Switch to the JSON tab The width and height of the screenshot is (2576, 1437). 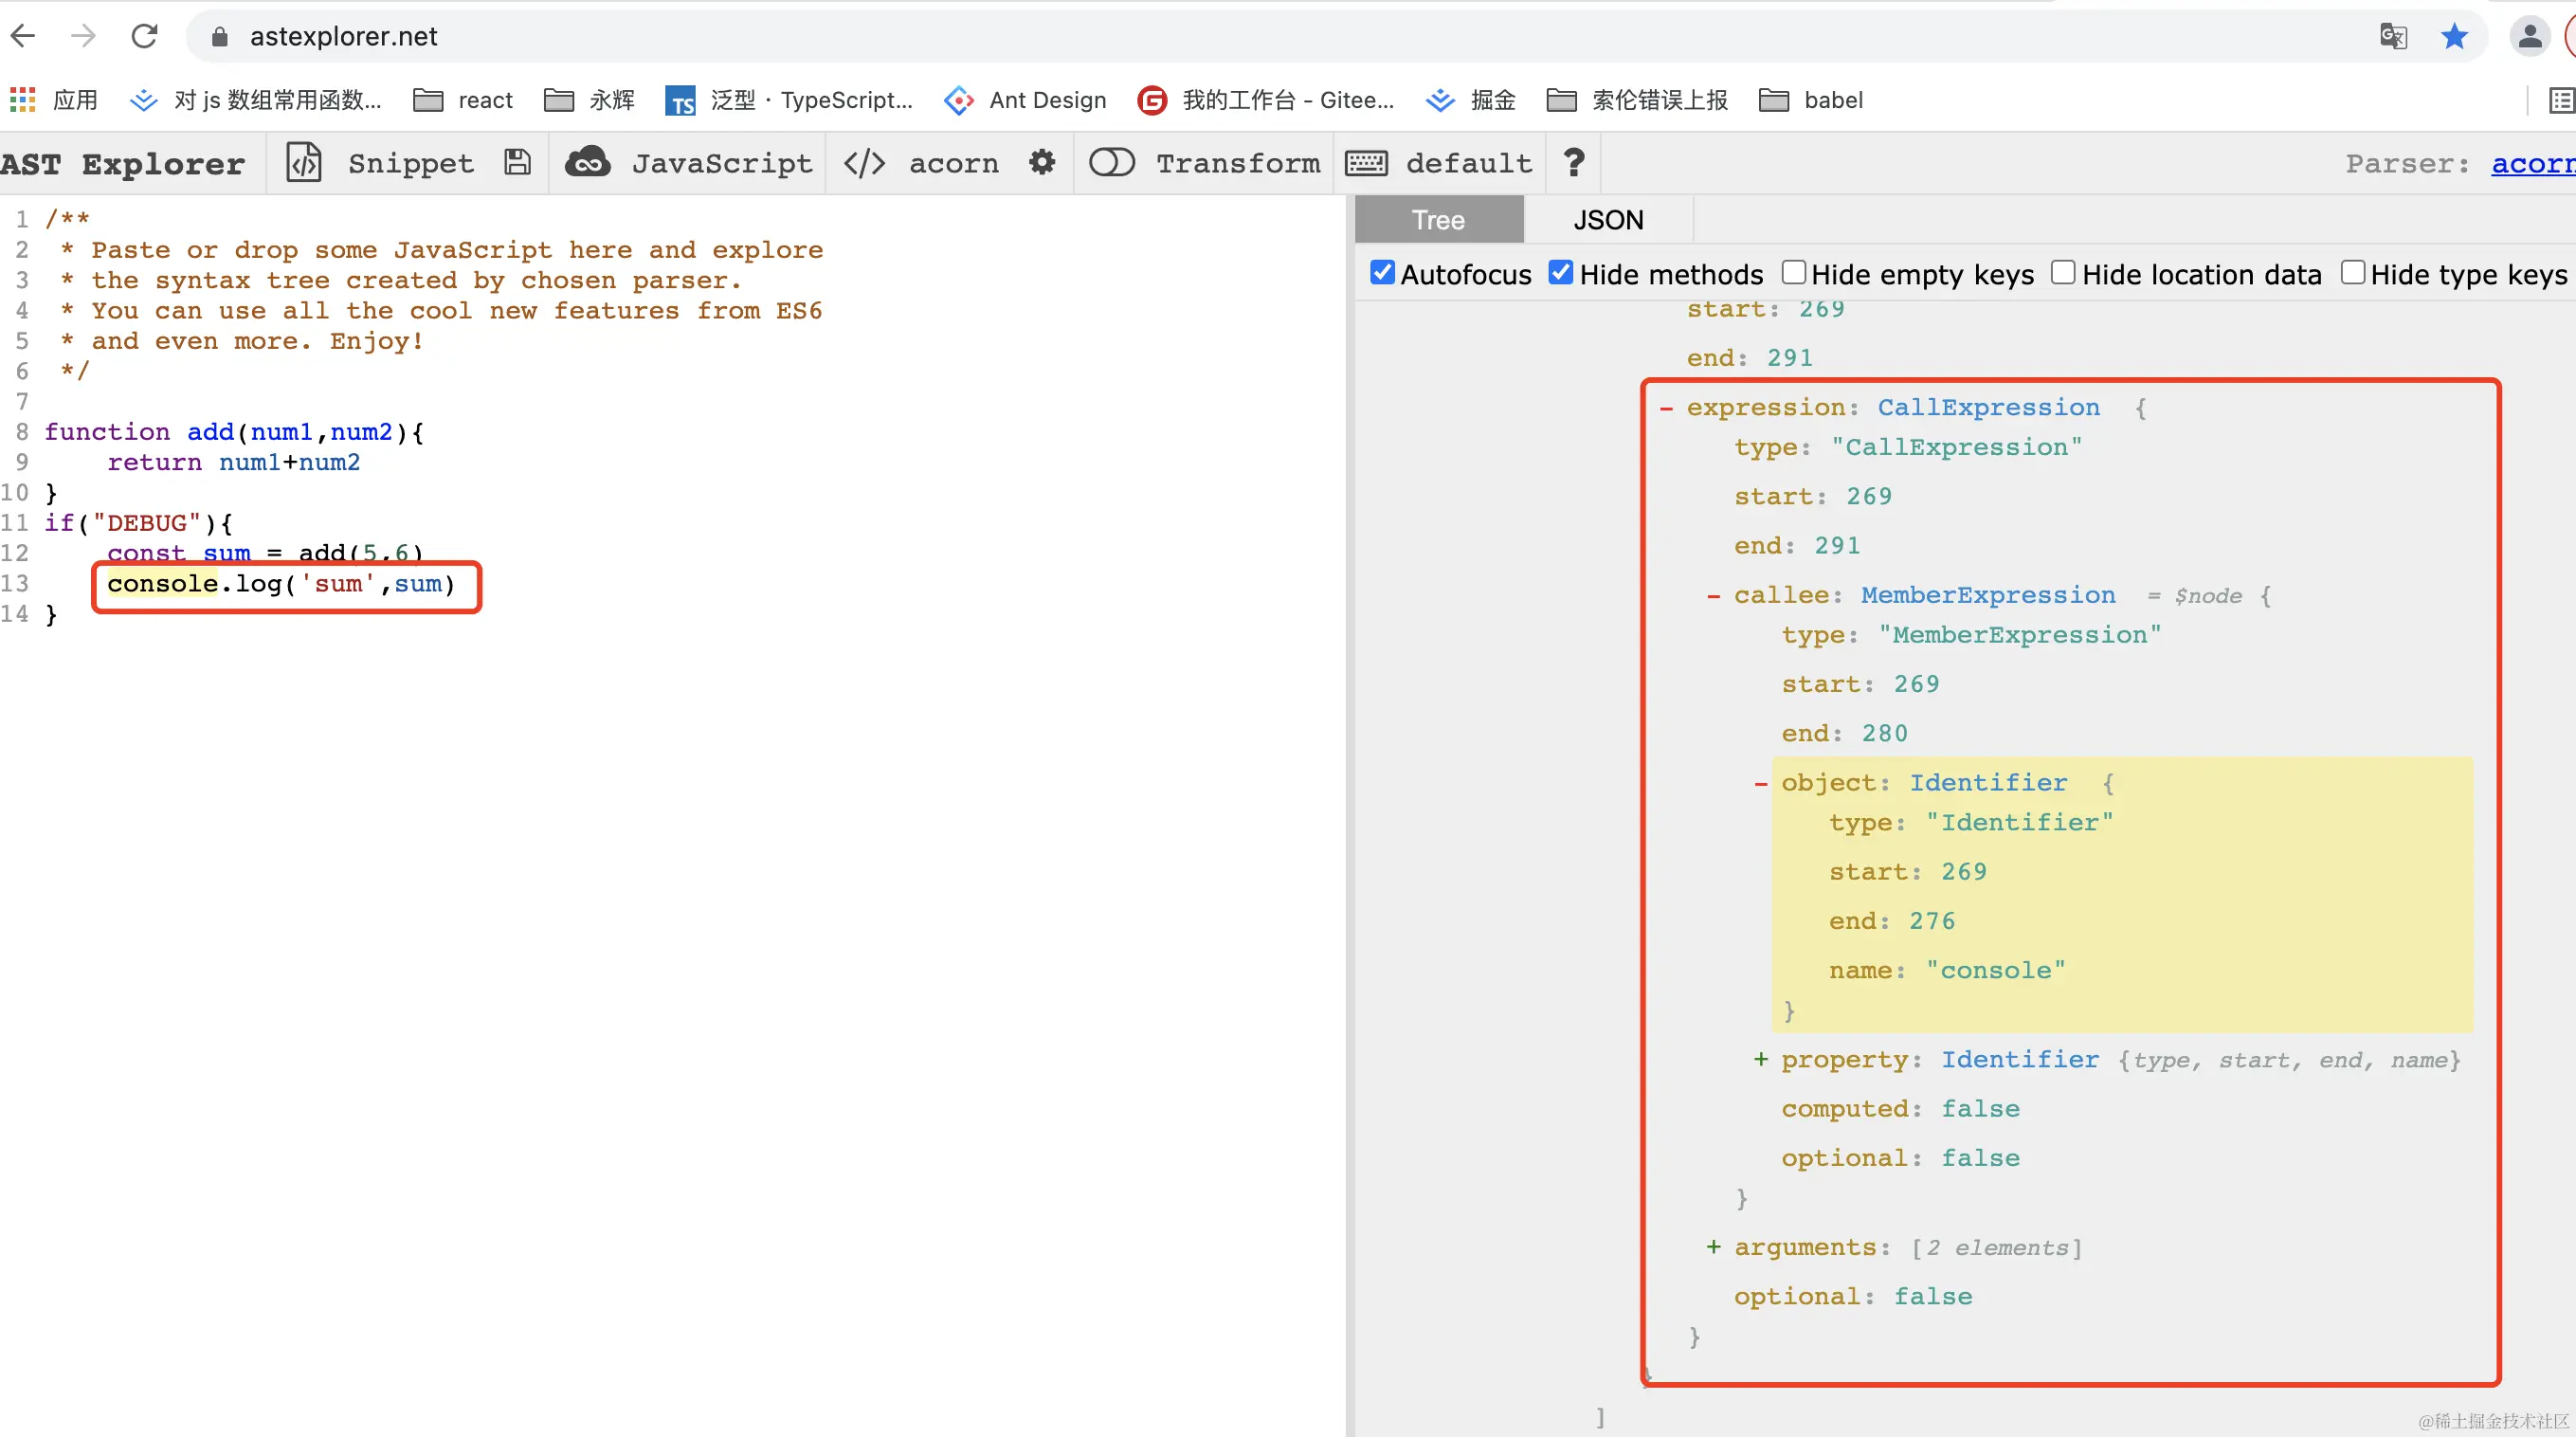(1608, 220)
